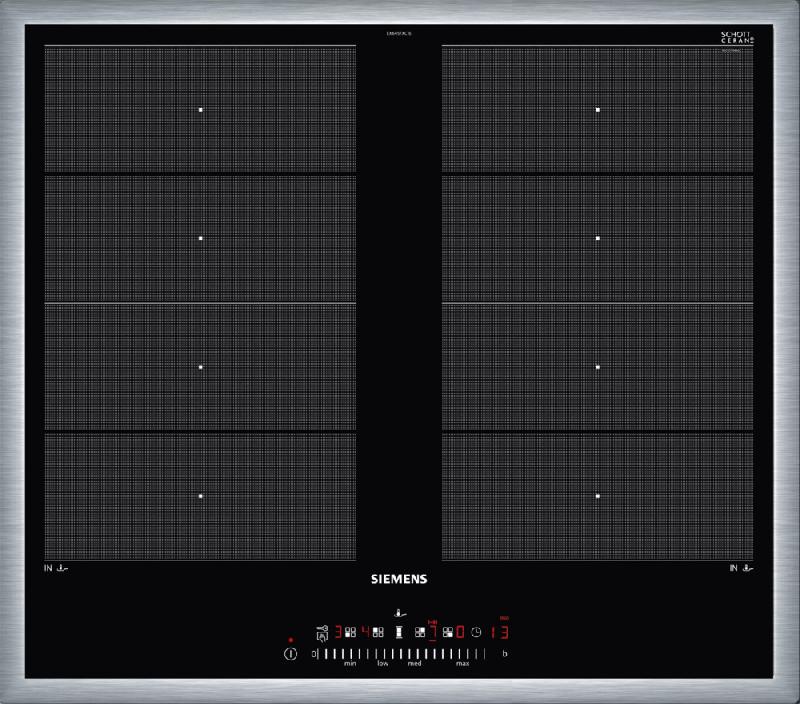Tap the red '4' power level display
This screenshot has width=800, height=704.
pyautogui.click(x=366, y=632)
